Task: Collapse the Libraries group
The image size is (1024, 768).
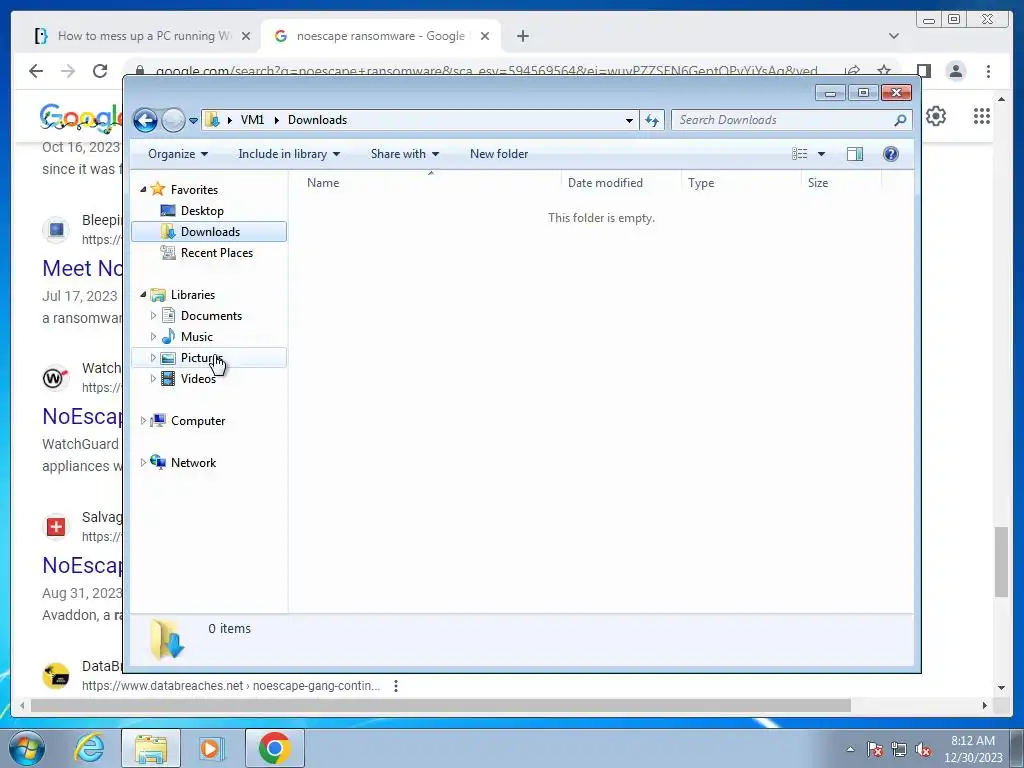Action: [144, 295]
